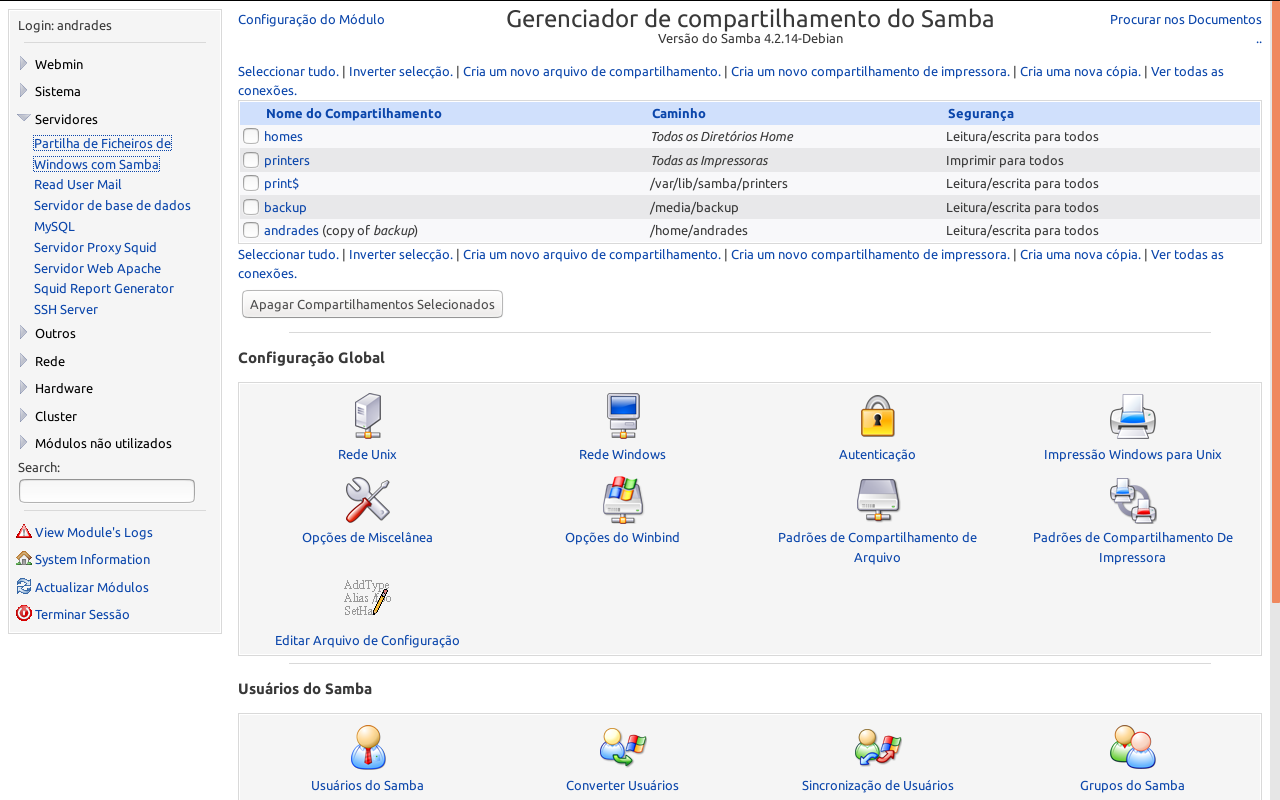Open the Rede Unix server icon

(367, 416)
